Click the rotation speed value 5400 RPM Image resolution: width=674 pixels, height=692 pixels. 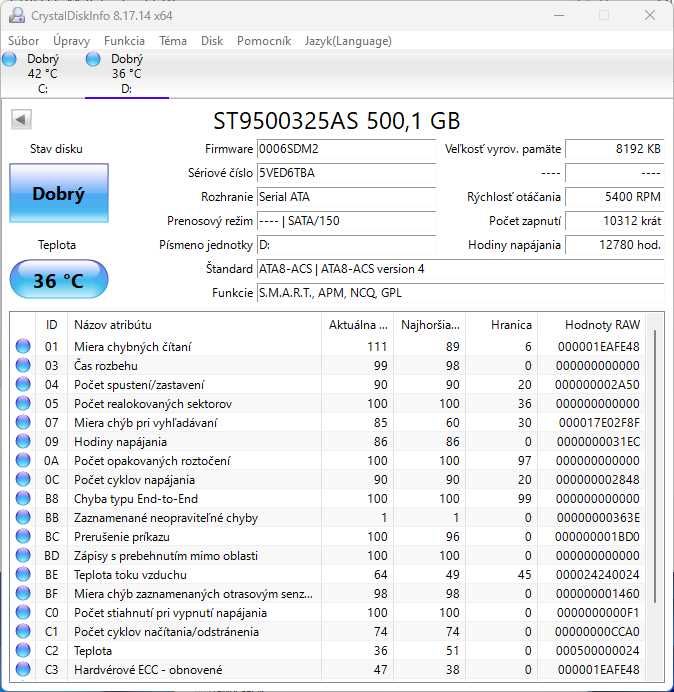pos(614,197)
